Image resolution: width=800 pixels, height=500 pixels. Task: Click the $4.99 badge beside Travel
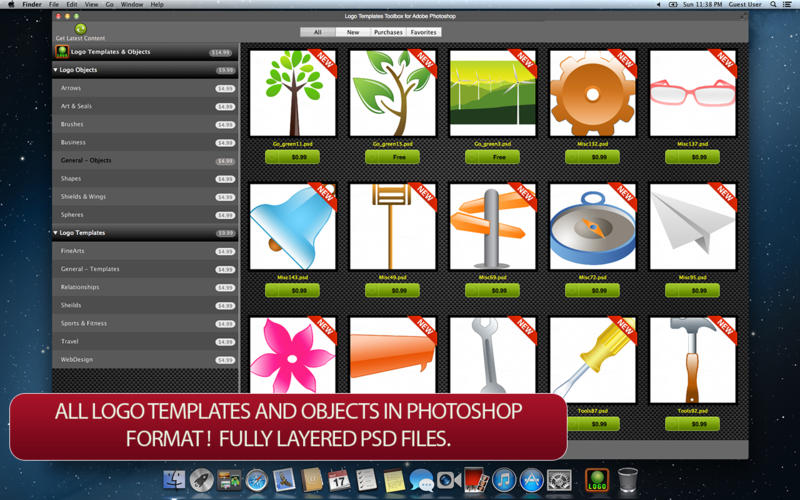[224, 342]
